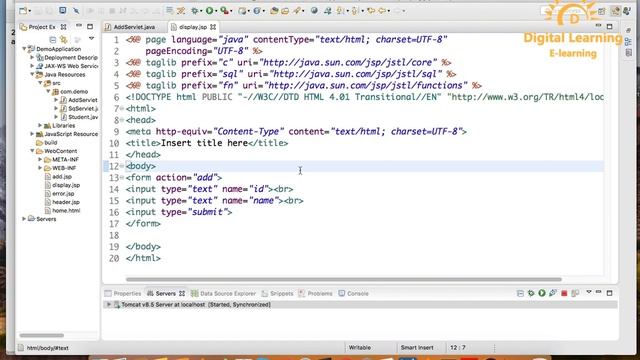
Task: Select display.jsp in project tree
Action: point(62,185)
